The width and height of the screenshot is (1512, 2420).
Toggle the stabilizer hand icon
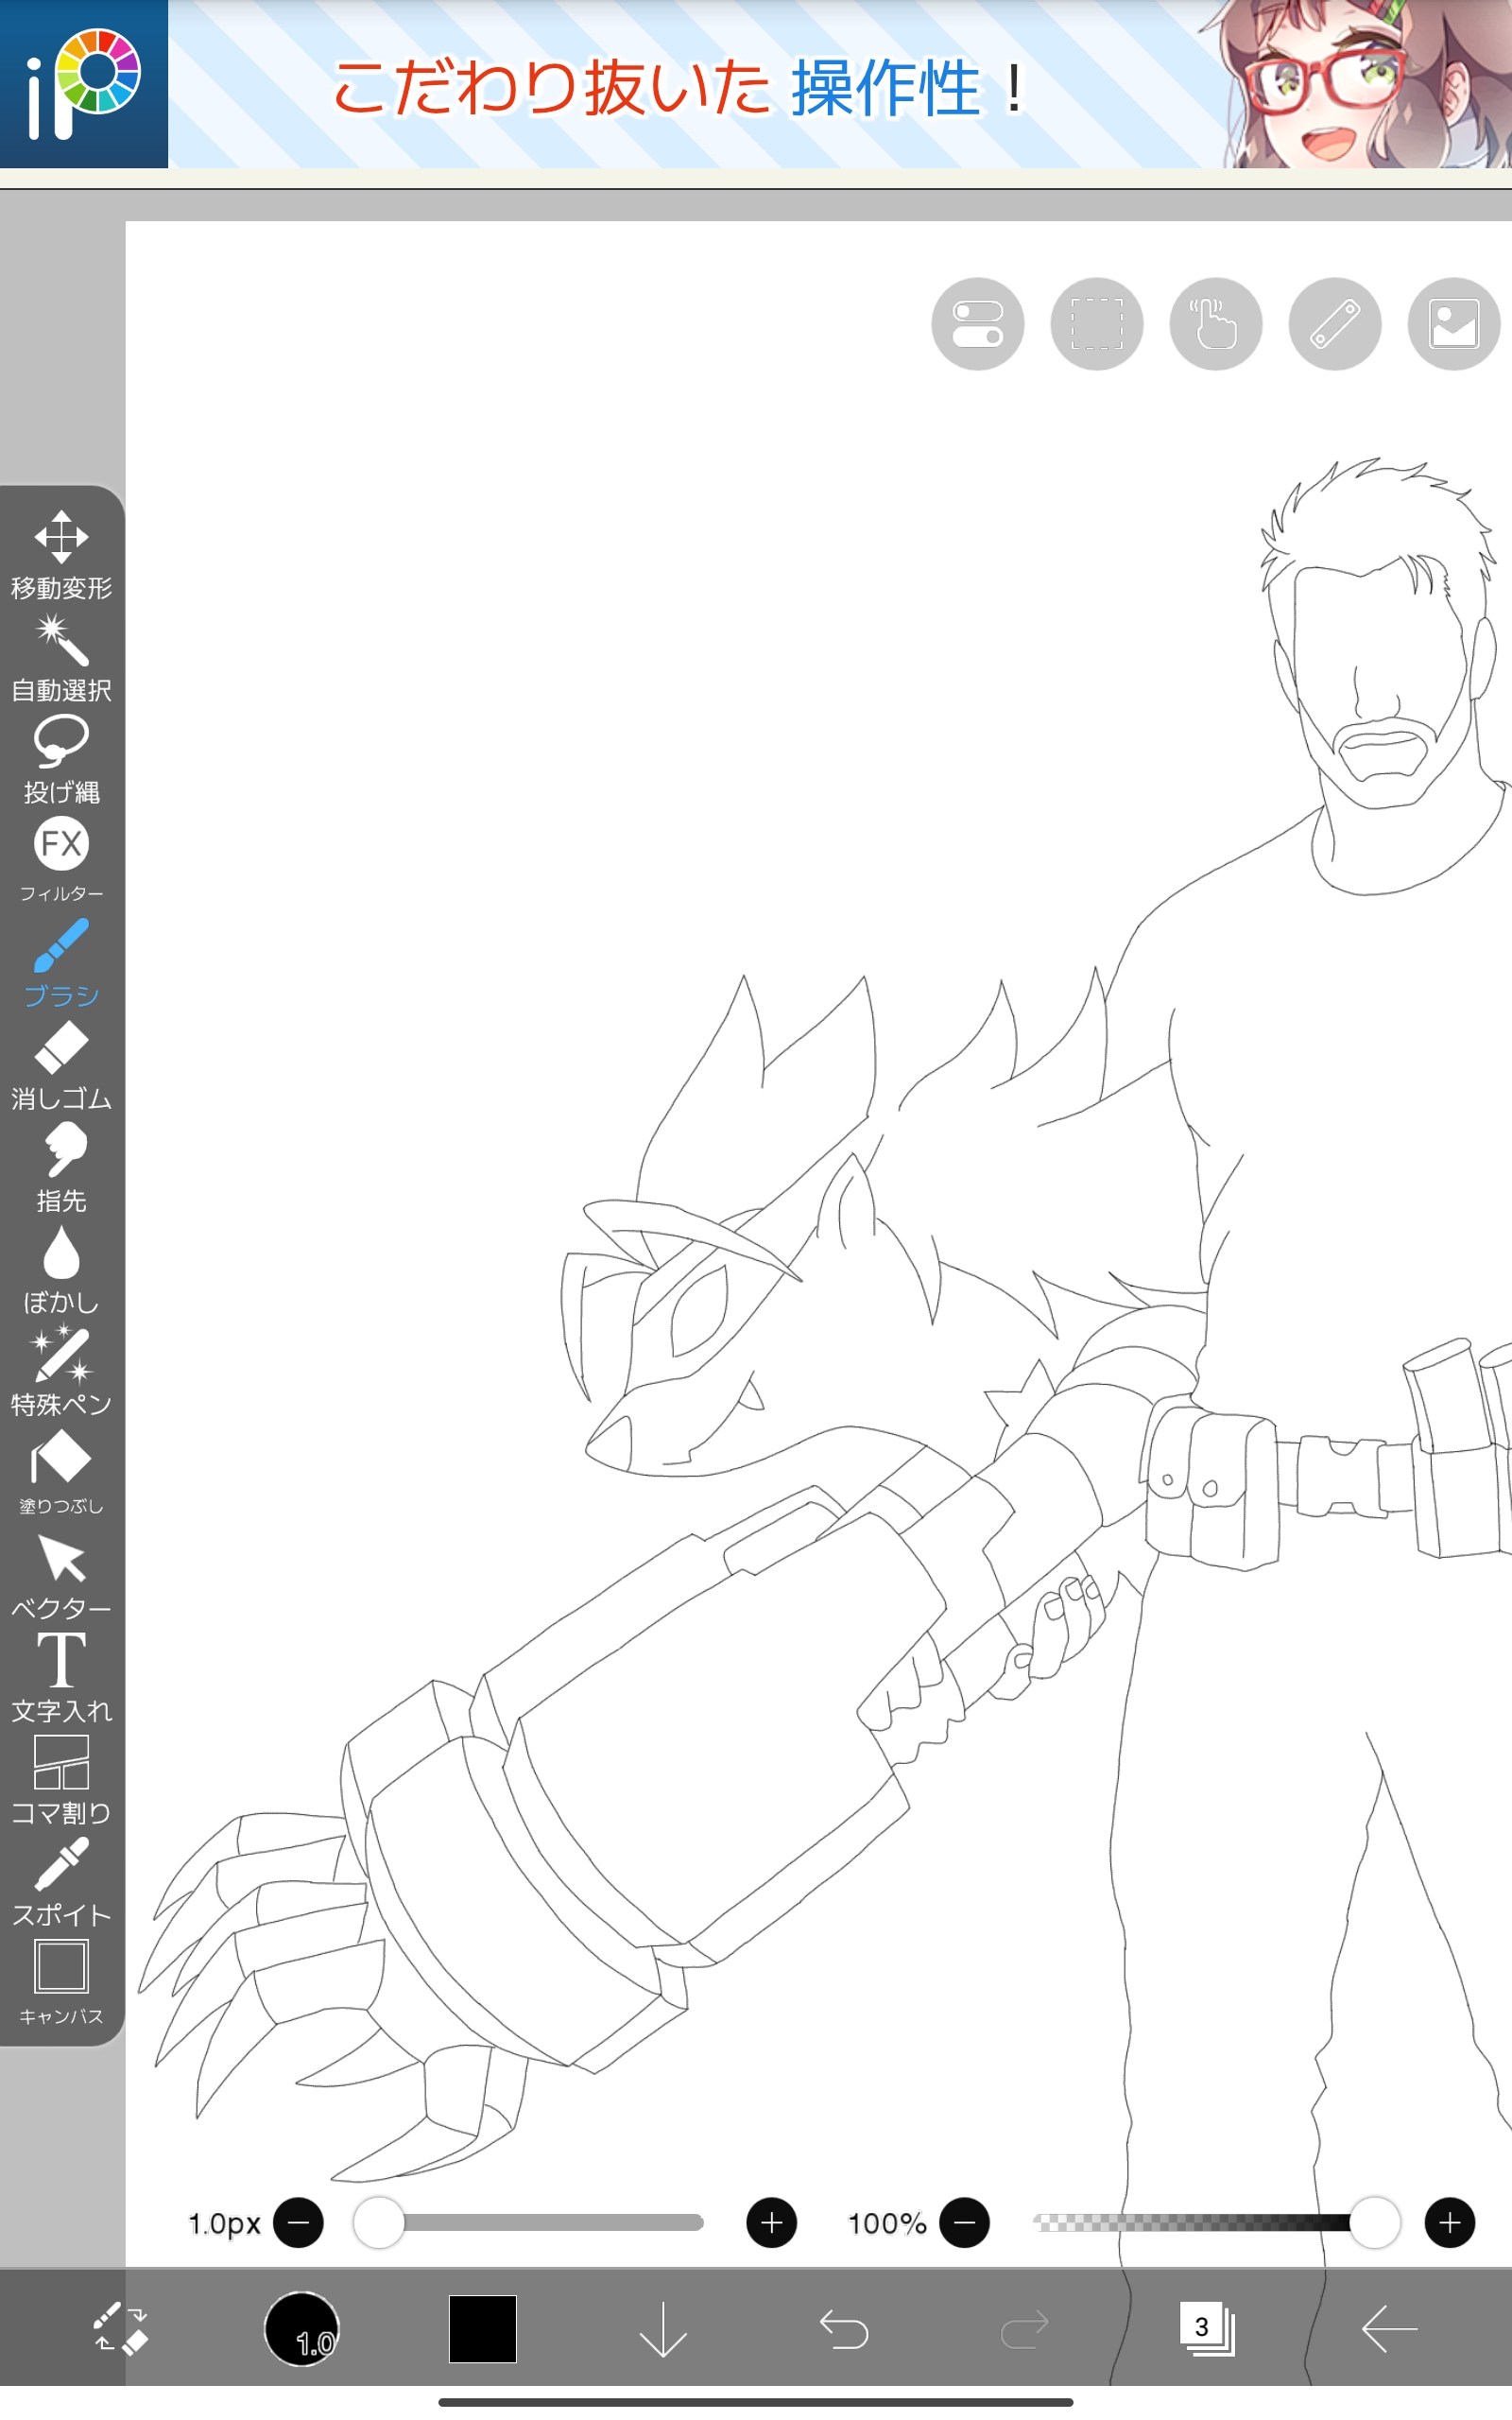coord(1215,324)
